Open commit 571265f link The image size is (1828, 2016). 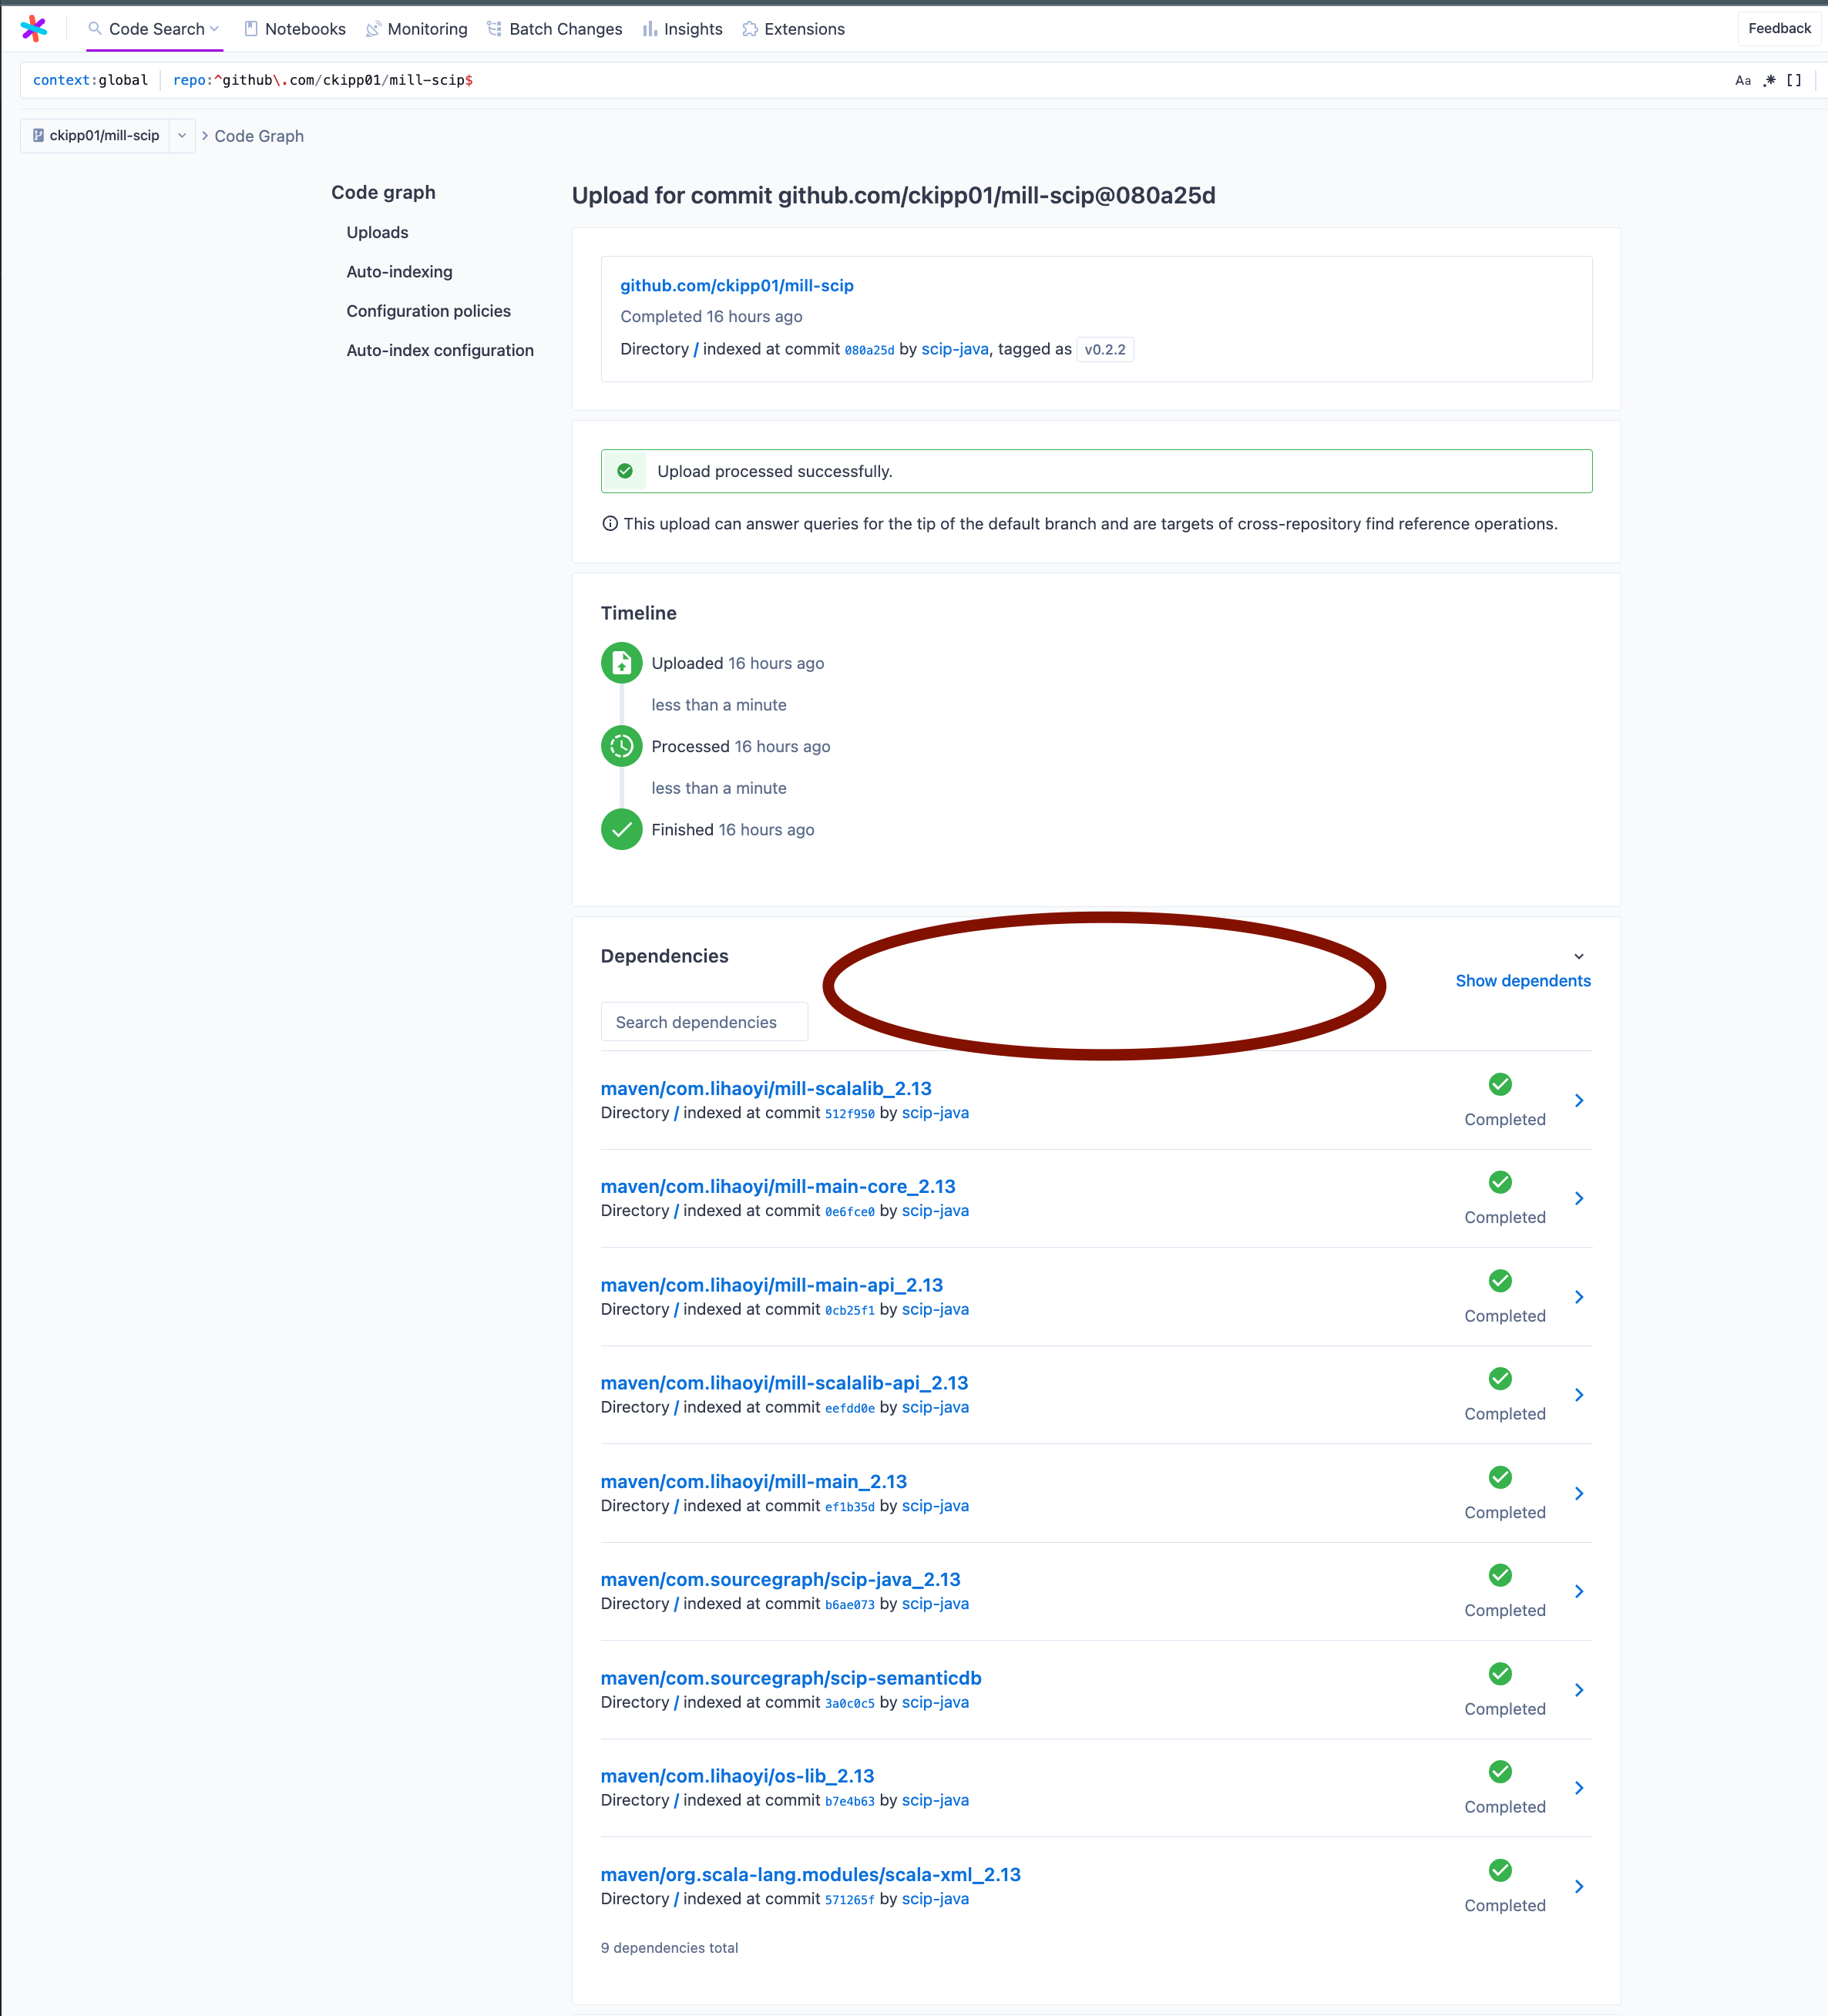tap(849, 1900)
